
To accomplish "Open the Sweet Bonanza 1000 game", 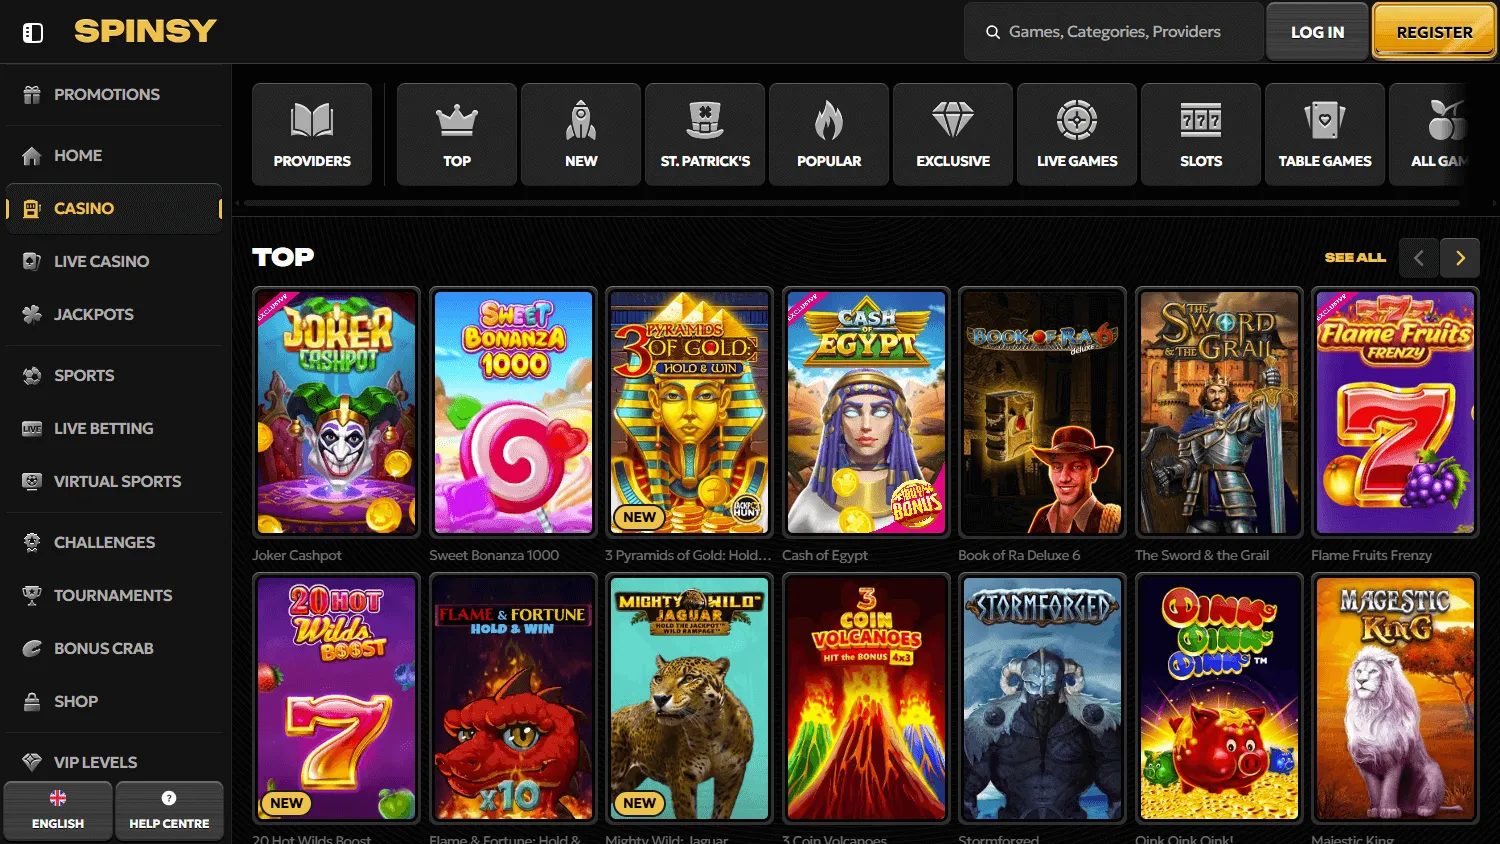I will [x=513, y=412].
